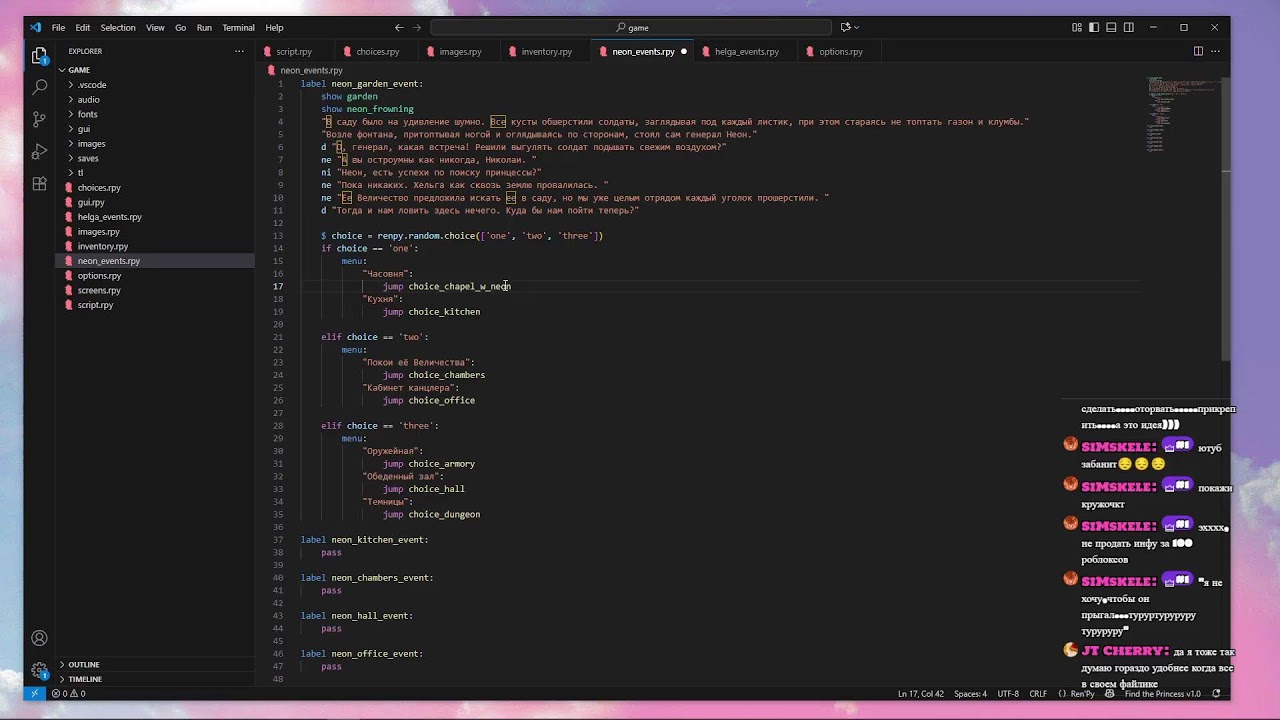Open the Extensions view
This screenshot has height=720, width=1280.
[39, 184]
